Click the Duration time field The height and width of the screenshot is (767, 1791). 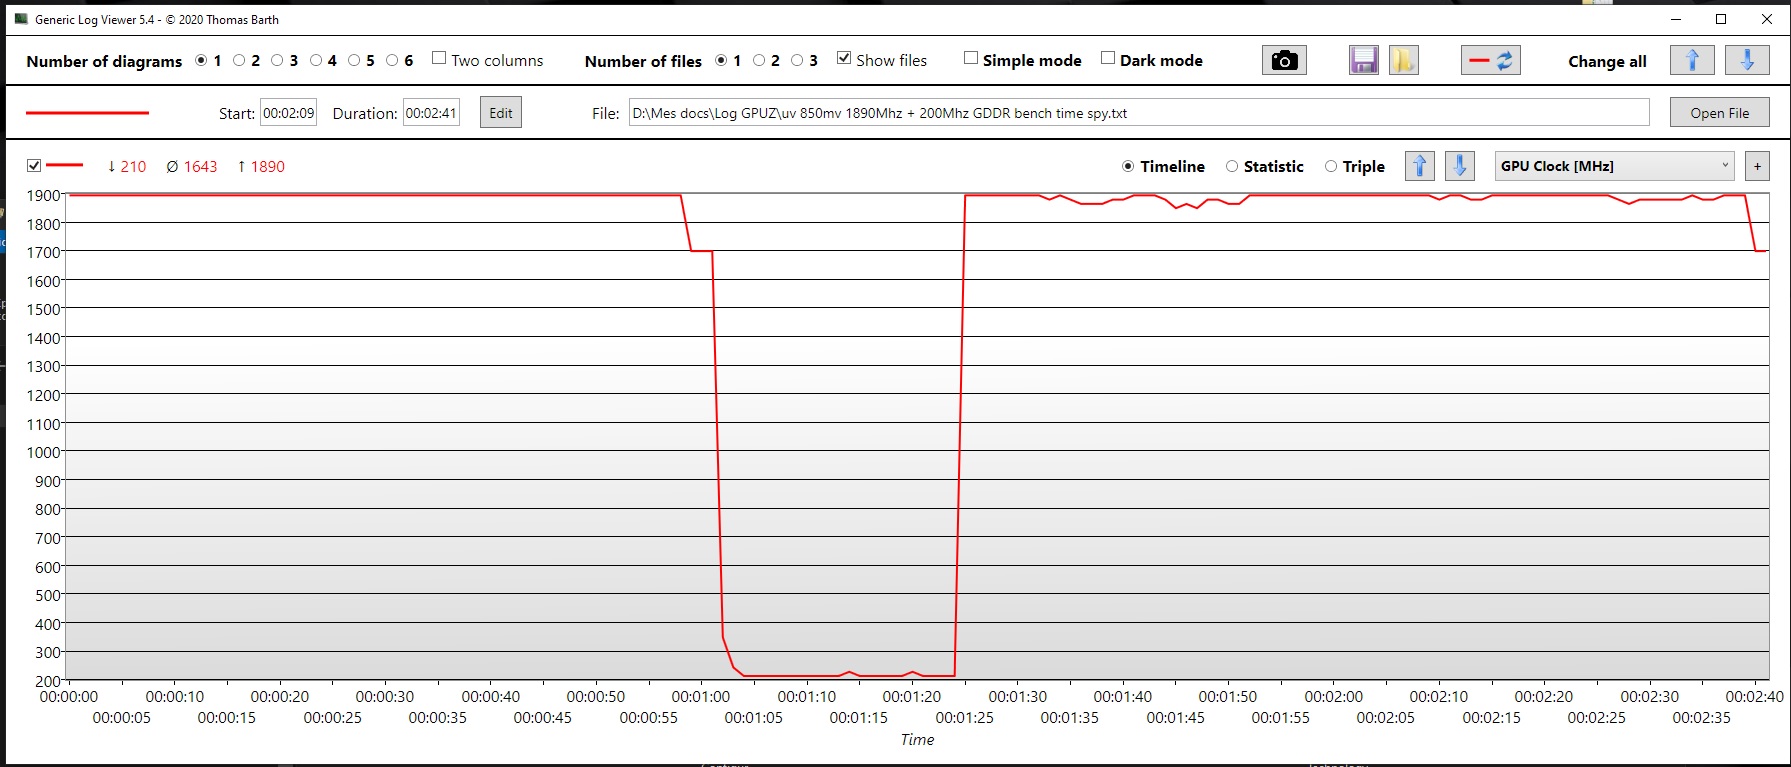click(431, 113)
